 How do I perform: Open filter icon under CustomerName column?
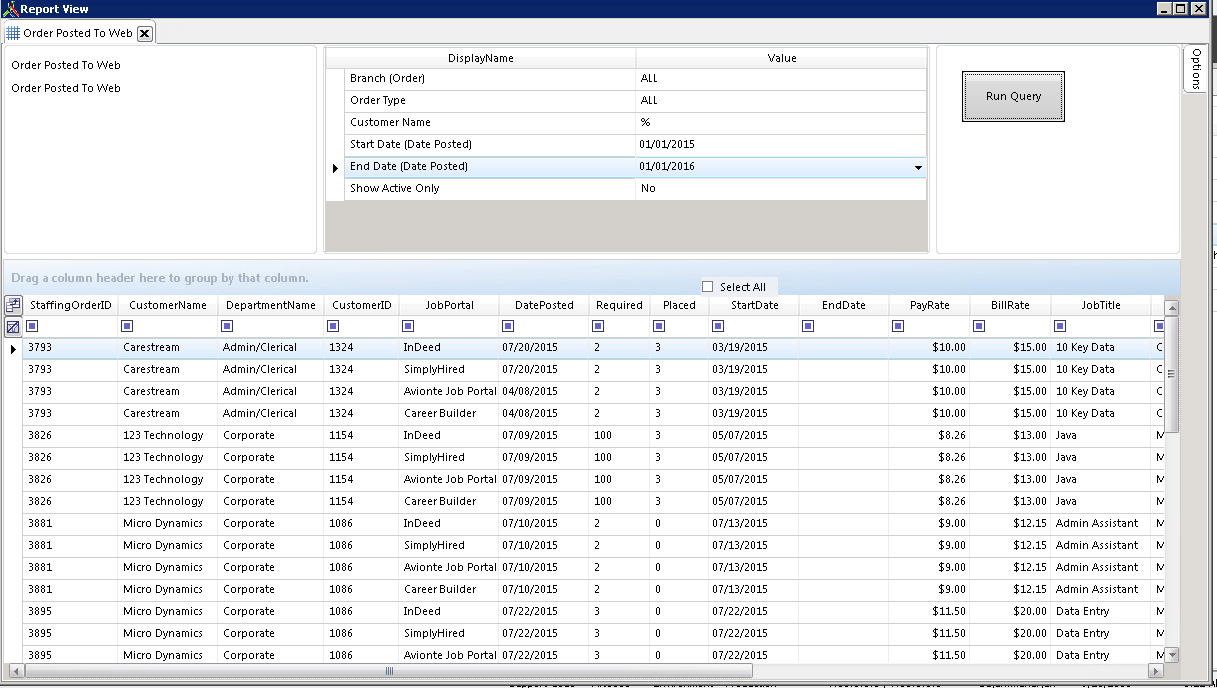tap(127, 326)
